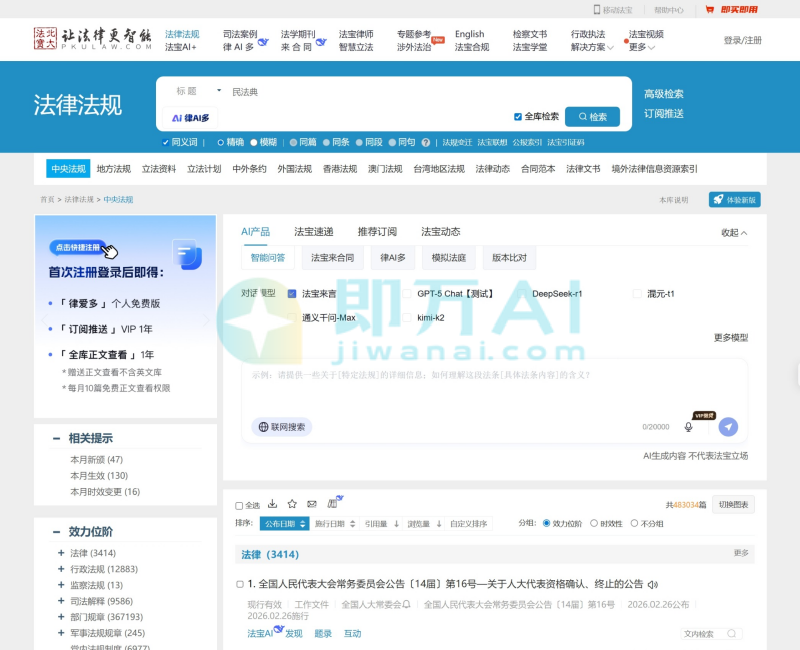Click the envelope email icon above results
The image size is (800, 650).
tap(312, 504)
